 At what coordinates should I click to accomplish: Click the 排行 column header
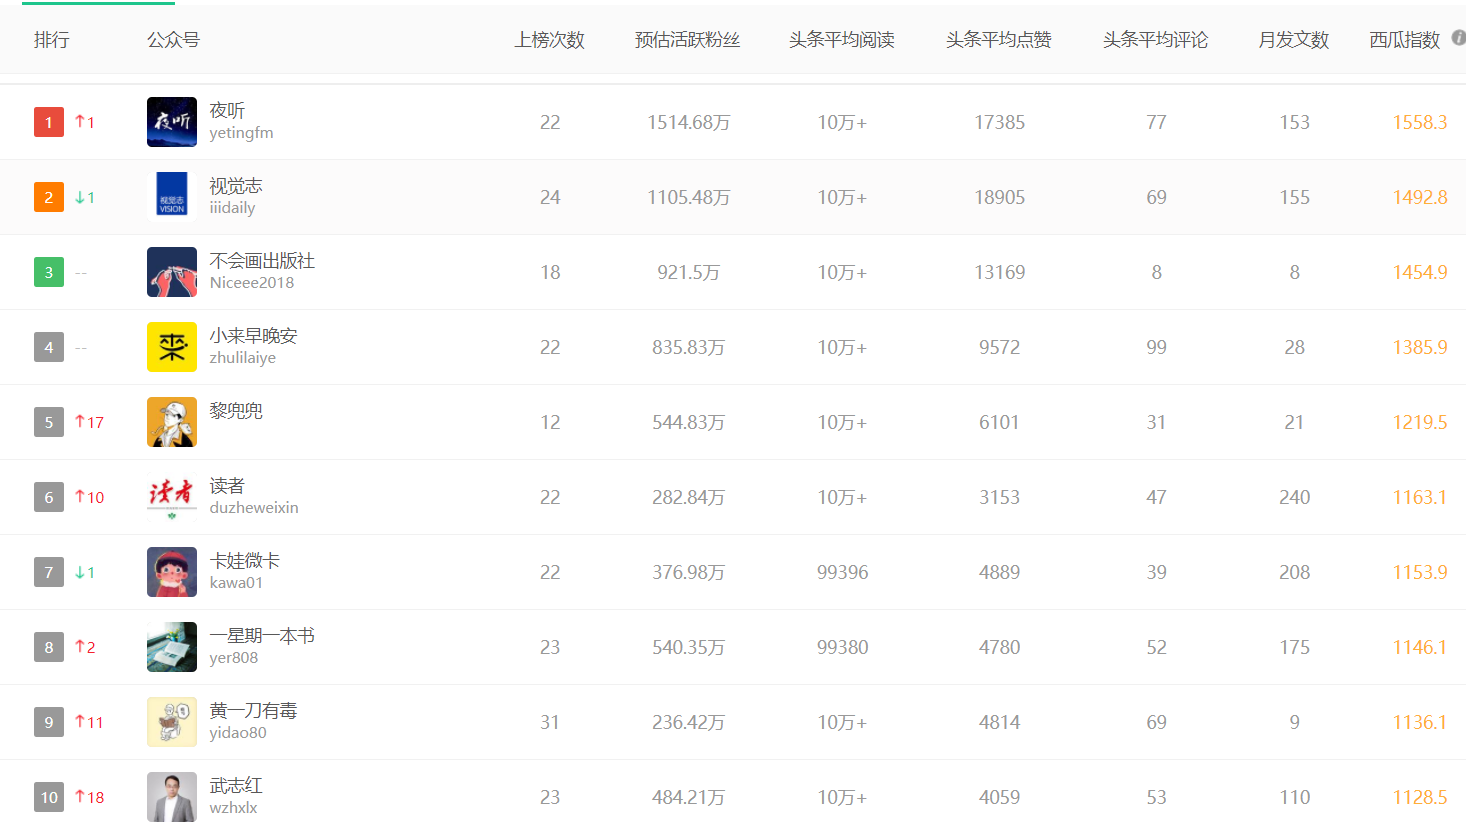coord(52,40)
